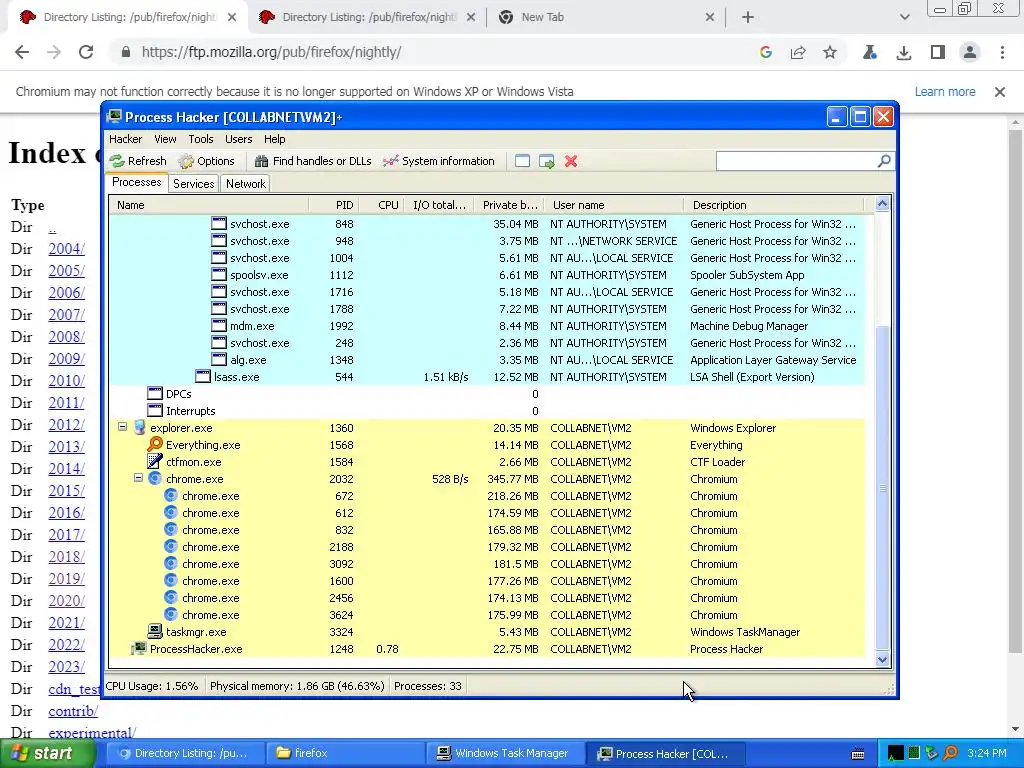The width and height of the screenshot is (1024, 768).
Task: Open Chrome three-dot menu
Action: [1002, 52]
